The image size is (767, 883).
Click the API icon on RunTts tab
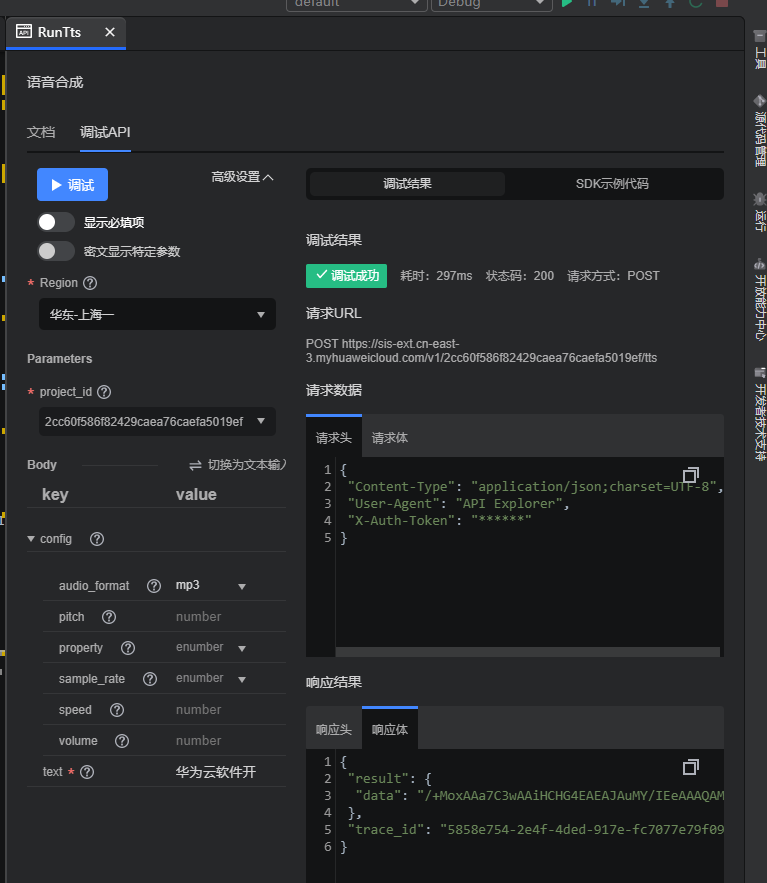pos(24,31)
